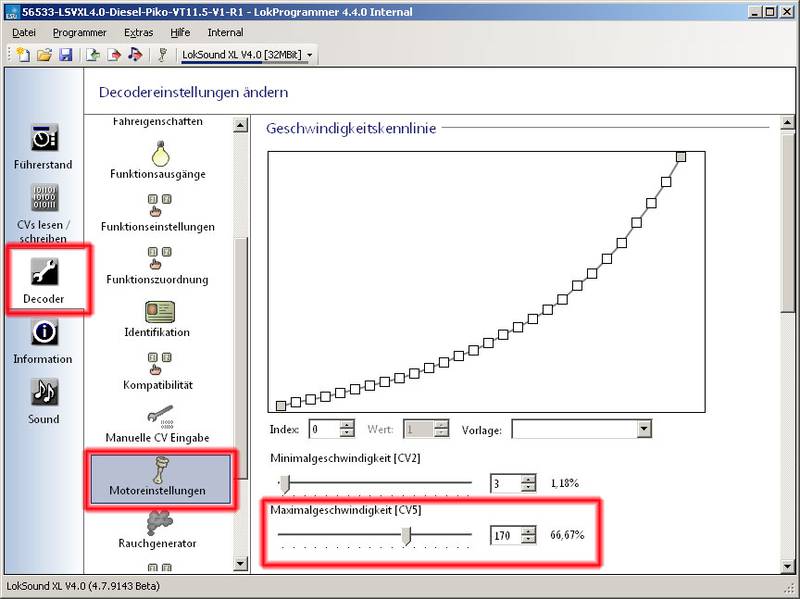Image resolution: width=800 pixels, height=599 pixels.
Task: Decrease the Index value with down arrow
Action: [347, 434]
